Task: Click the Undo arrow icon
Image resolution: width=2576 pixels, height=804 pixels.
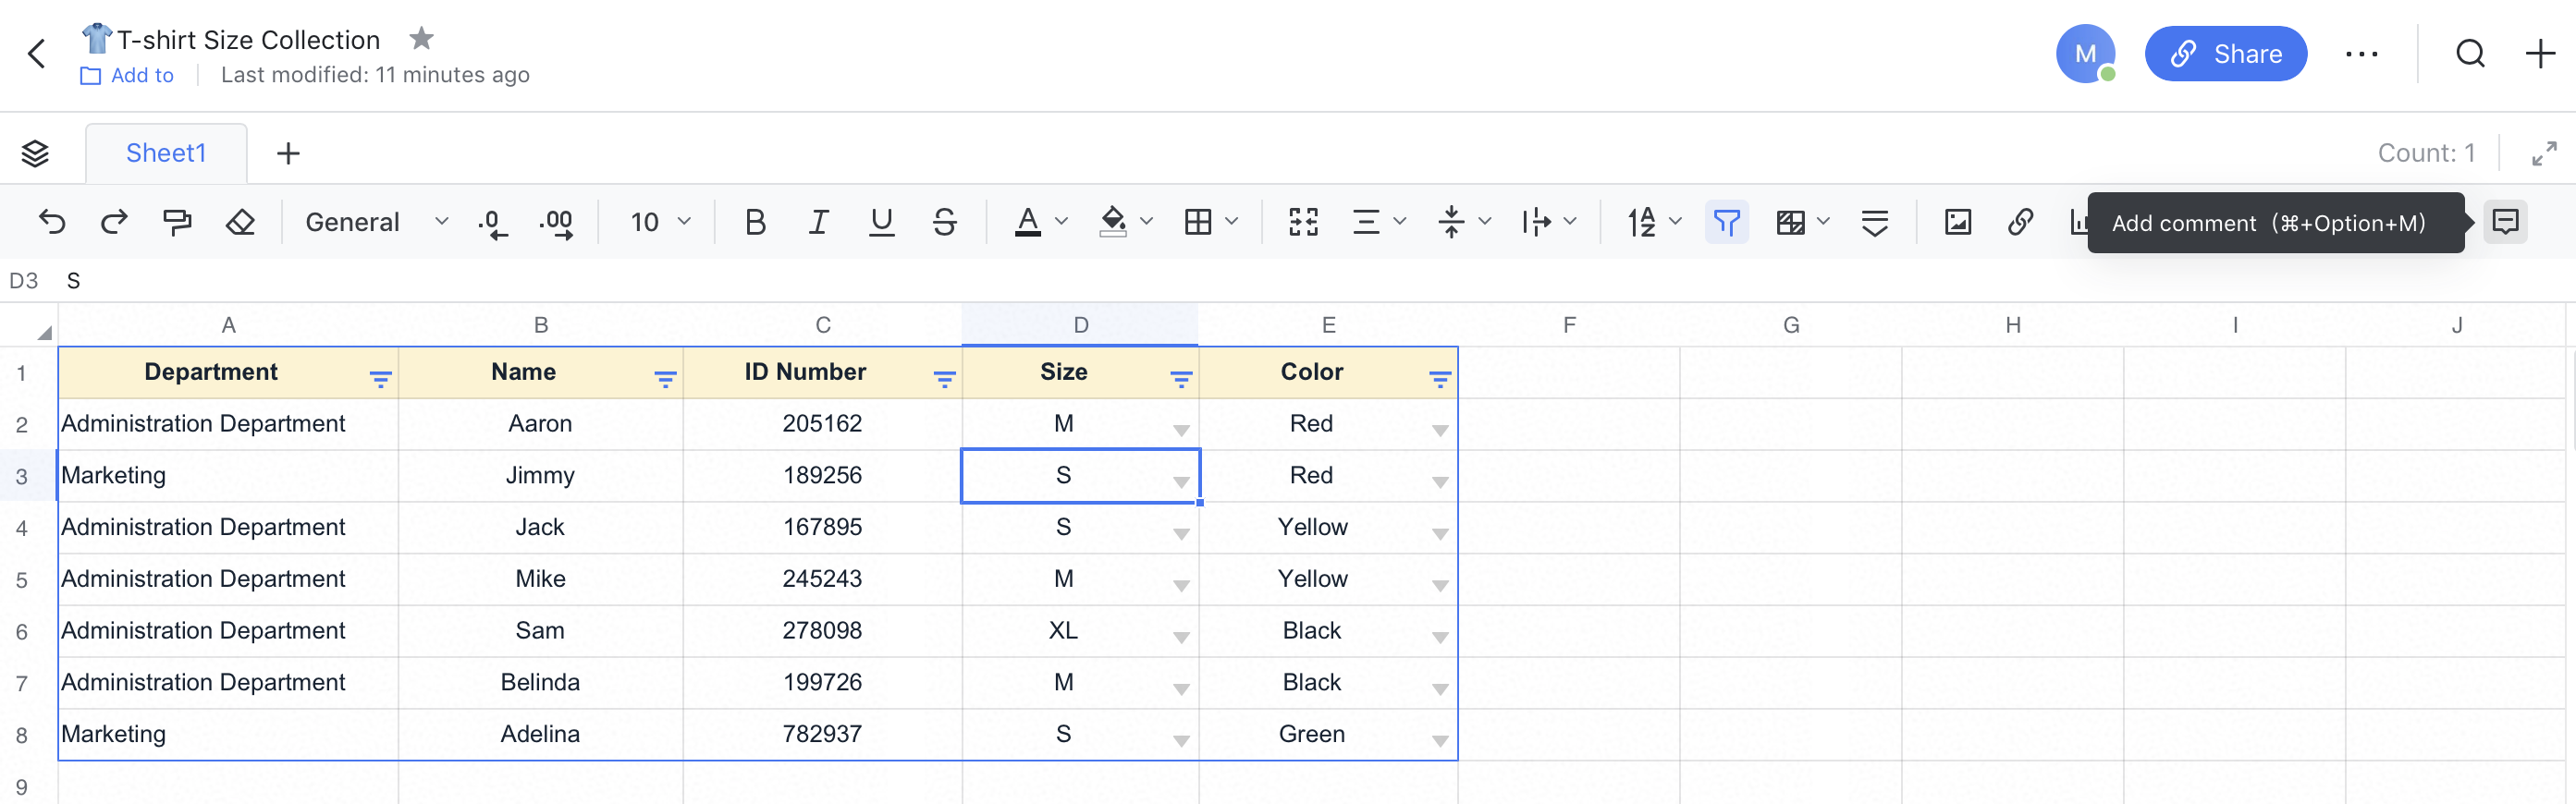Action: (52, 221)
